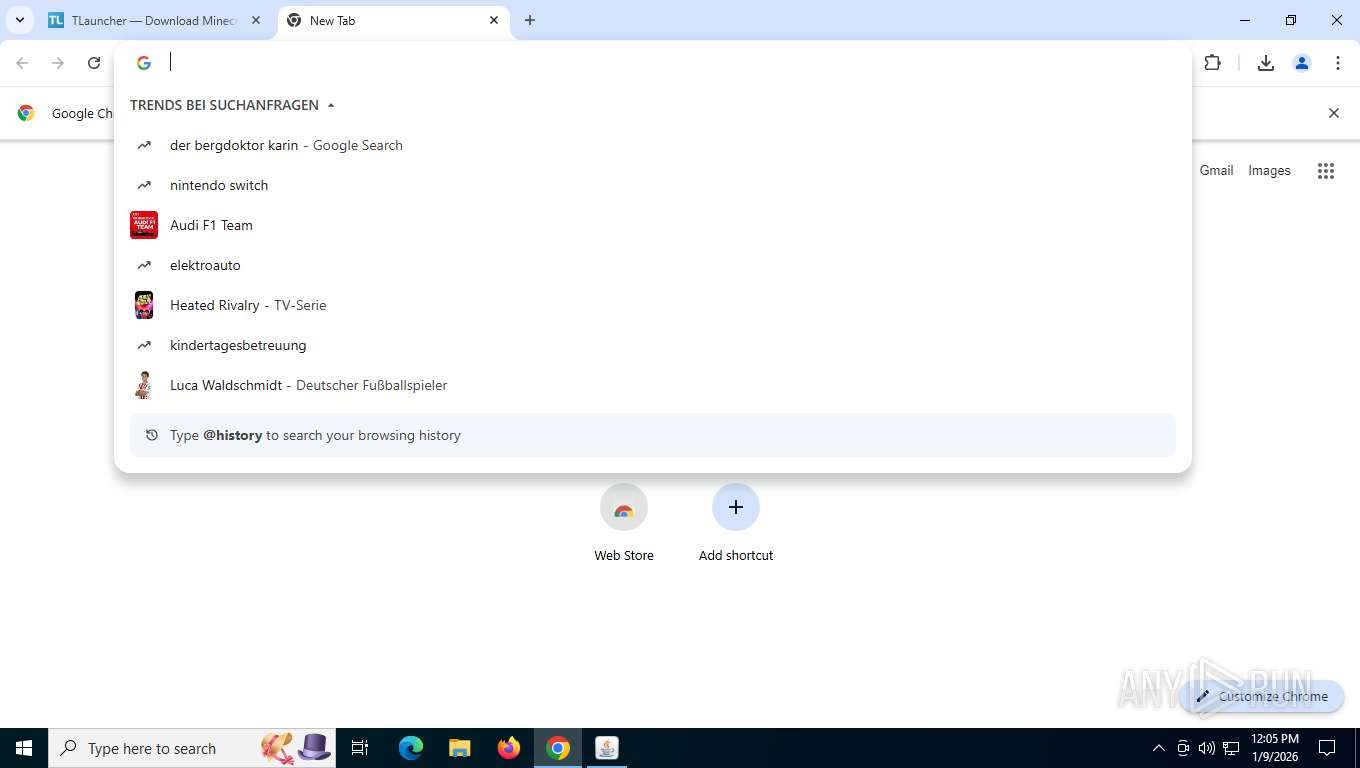Click the Google icon in address bar
The image size is (1360, 768).
coord(144,63)
